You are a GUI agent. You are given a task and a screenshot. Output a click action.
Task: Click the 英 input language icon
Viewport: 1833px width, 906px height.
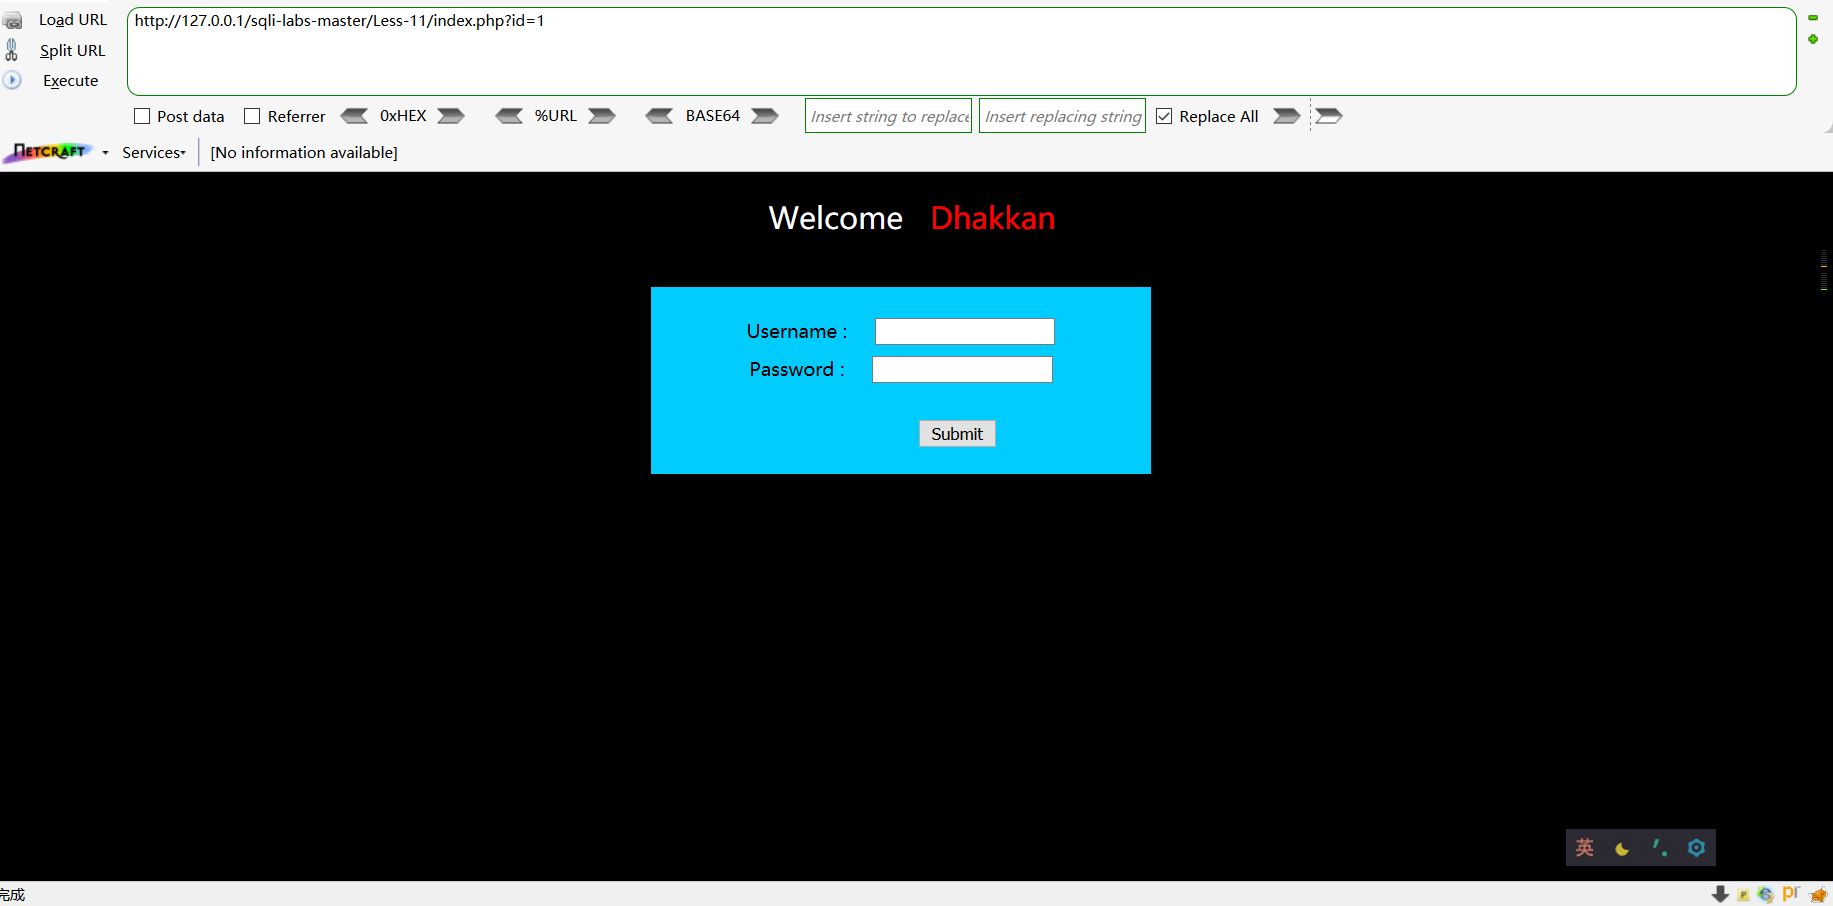pyautogui.click(x=1585, y=848)
